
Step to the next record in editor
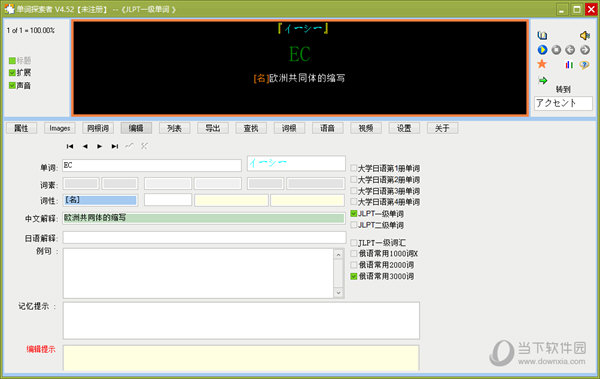click(x=99, y=146)
